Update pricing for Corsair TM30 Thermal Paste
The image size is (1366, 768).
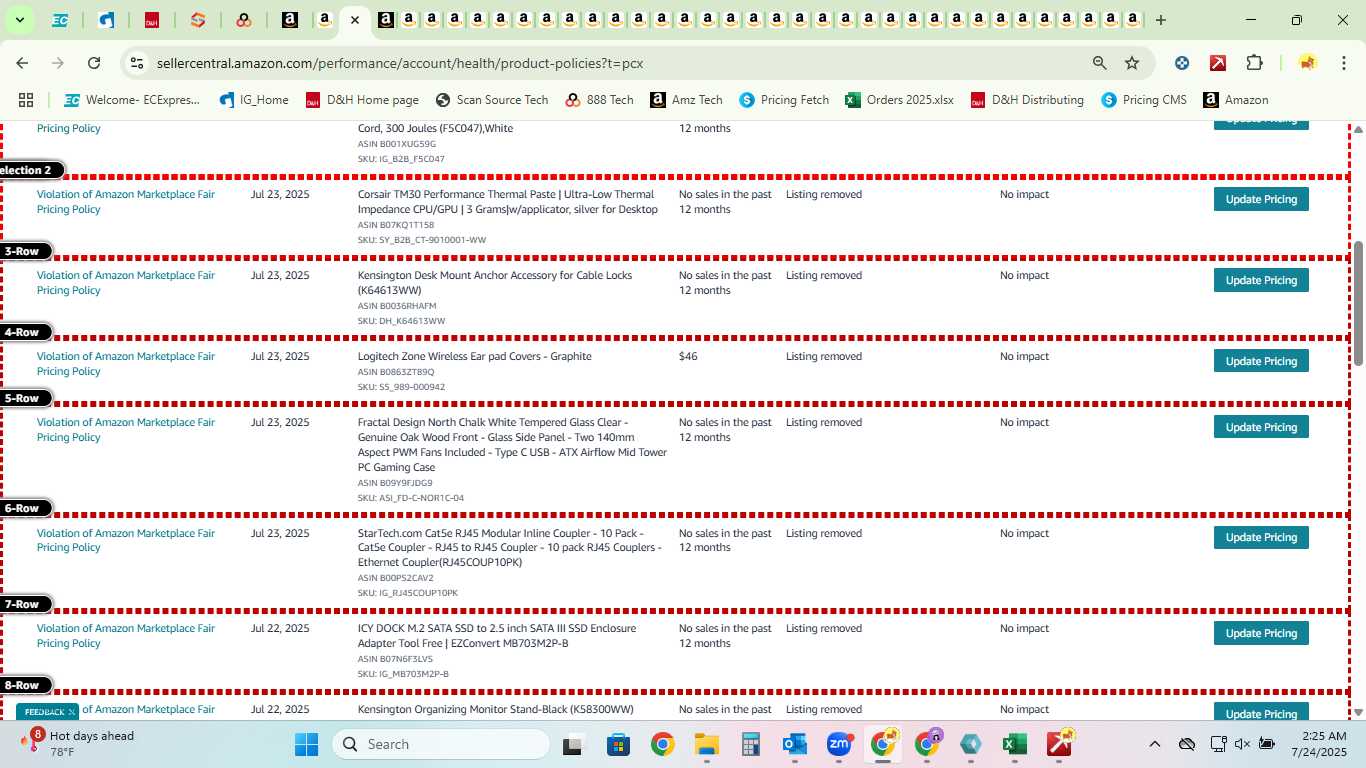tap(1261, 199)
